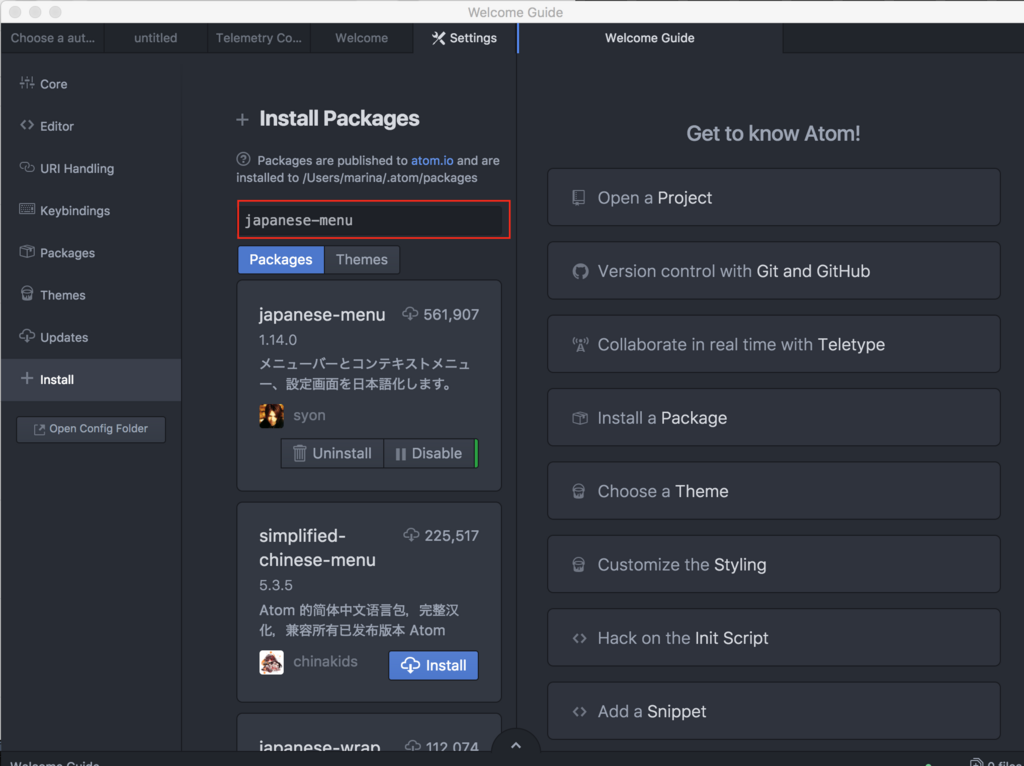Click the repo icon on Open a Project

coord(579,198)
